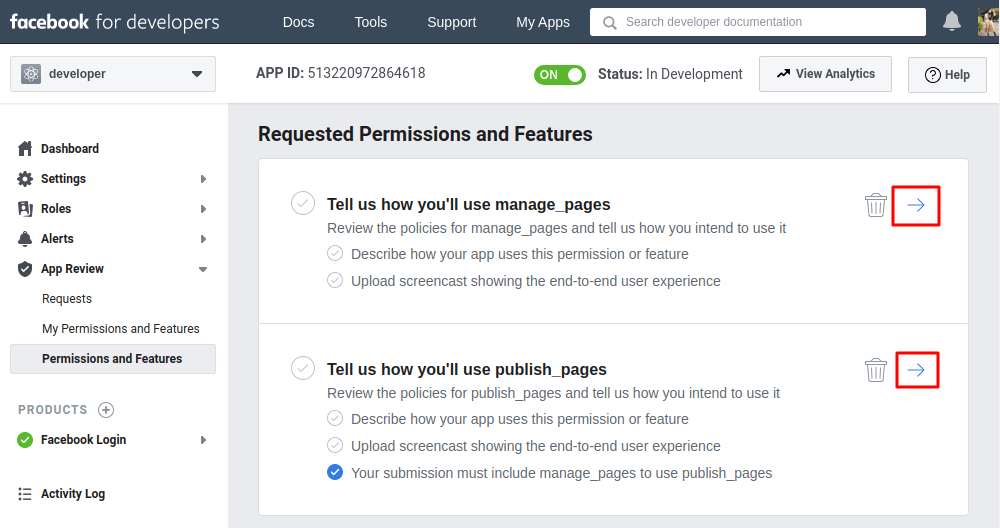Click check beside publish_pages Upload screencast
This screenshot has height=528, width=1000.
[x=335, y=445]
